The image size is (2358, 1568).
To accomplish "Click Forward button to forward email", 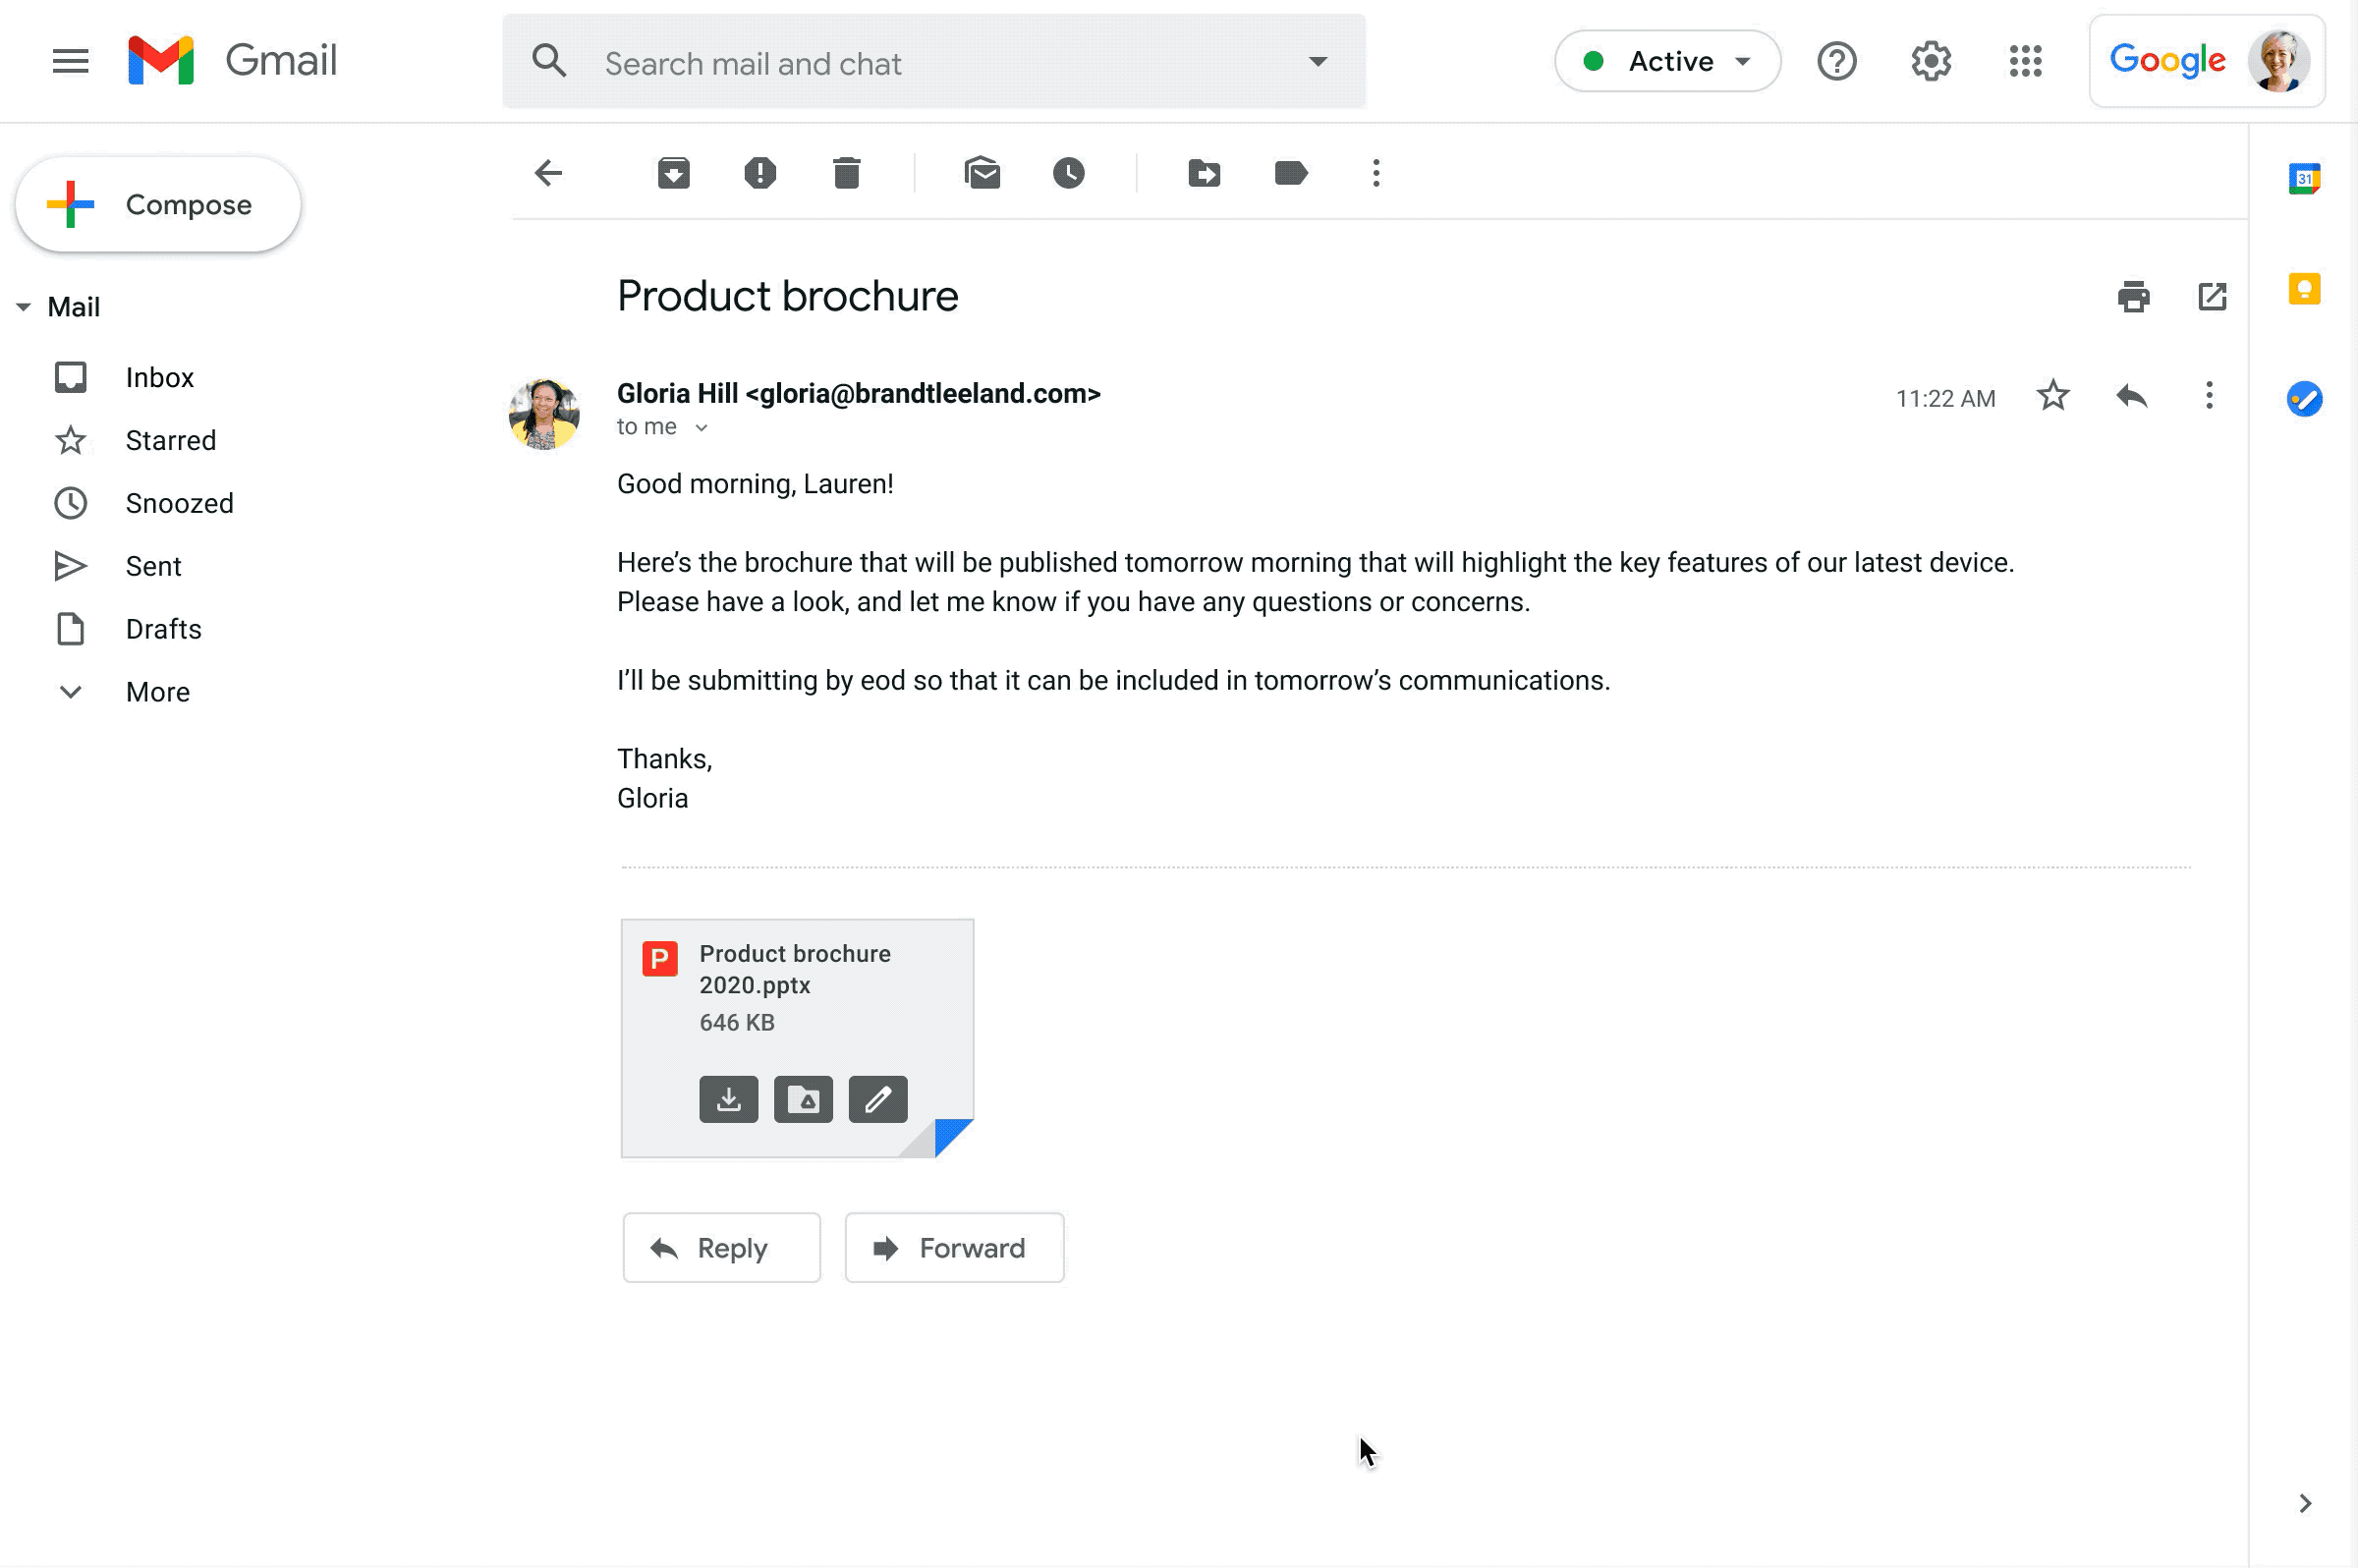I will [x=953, y=1248].
